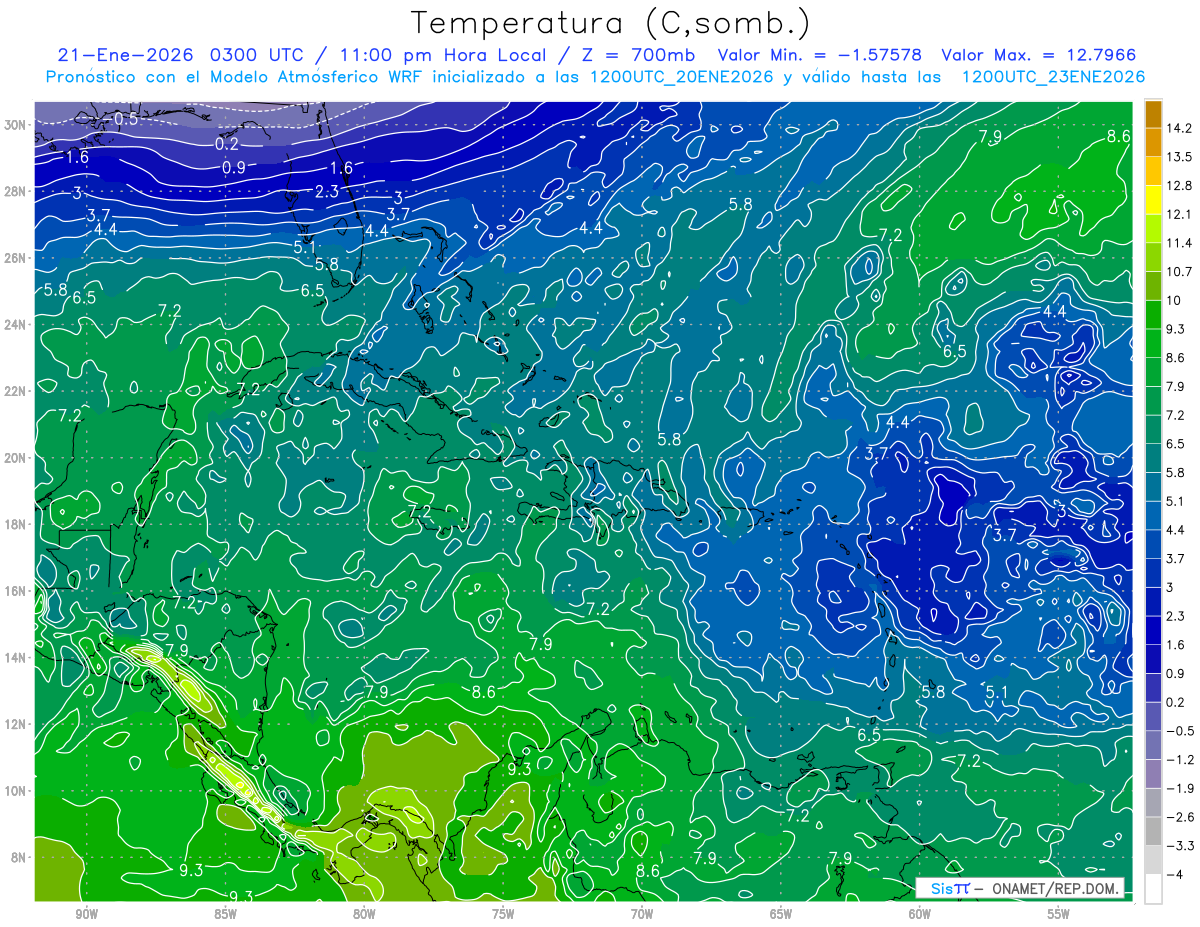Click the "55W" longitude axis label
The height and width of the screenshot is (927, 1200).
click(1059, 913)
